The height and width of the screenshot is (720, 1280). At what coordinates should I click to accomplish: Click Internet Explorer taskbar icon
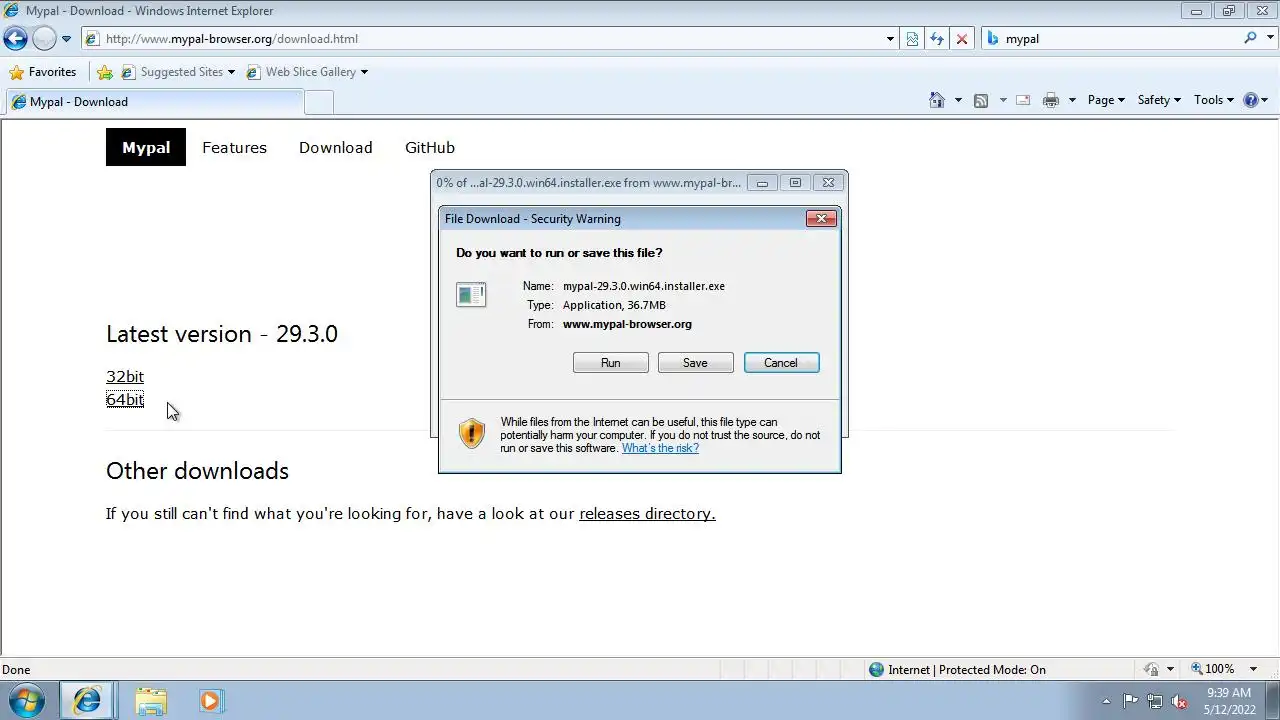pyautogui.click(x=87, y=701)
